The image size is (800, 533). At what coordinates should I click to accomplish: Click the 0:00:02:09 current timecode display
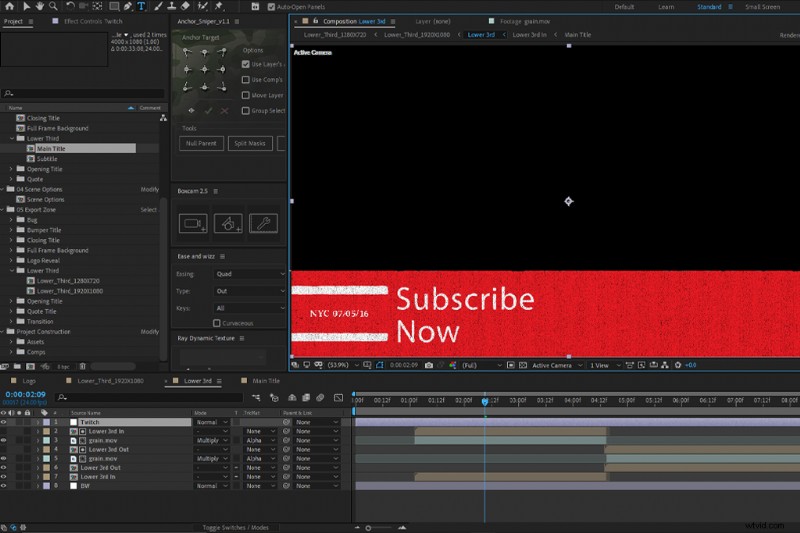26,394
